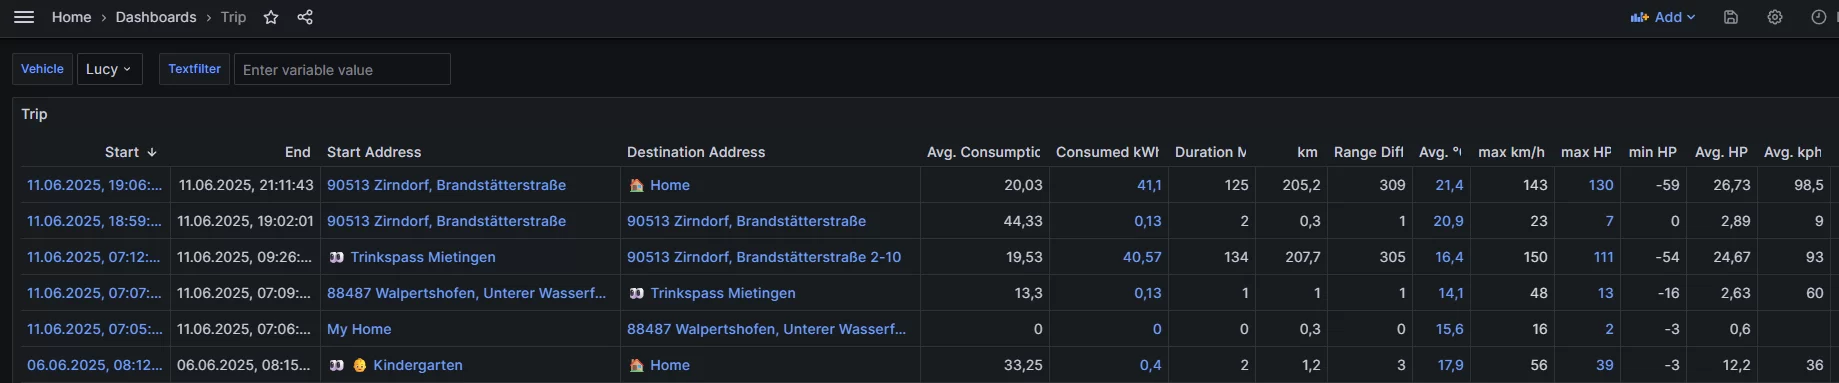Click max HP value 130
Screen dimensions: 1839x383
1601,185
